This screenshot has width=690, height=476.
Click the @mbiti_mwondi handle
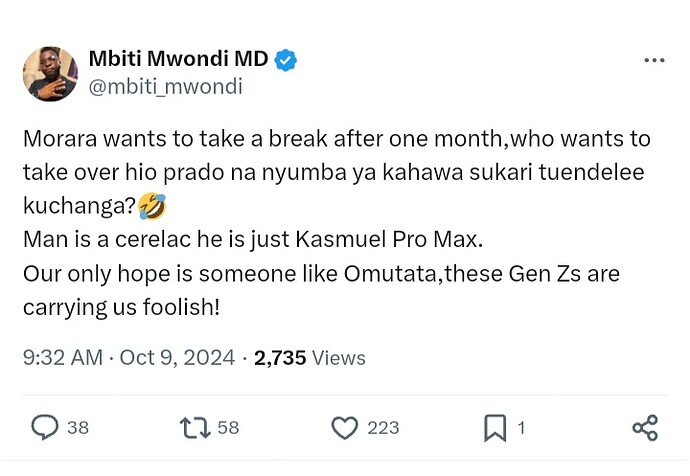(167, 87)
